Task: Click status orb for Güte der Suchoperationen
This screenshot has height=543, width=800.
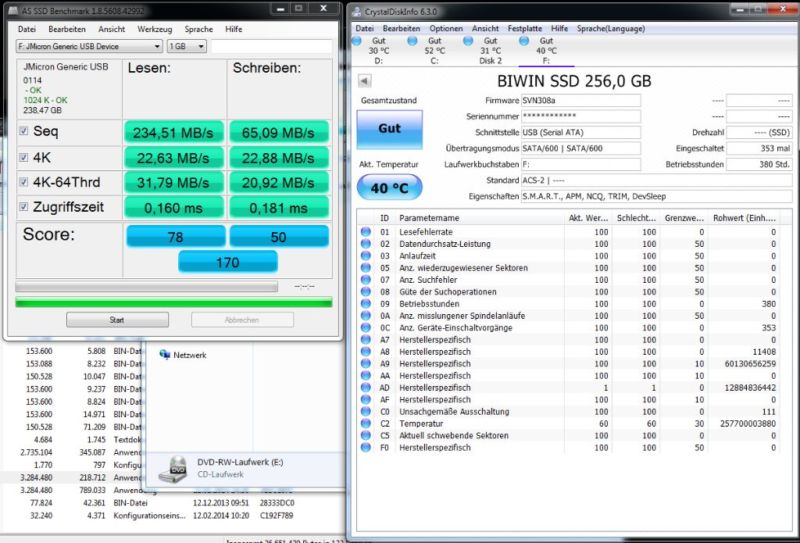Action: click(x=365, y=292)
